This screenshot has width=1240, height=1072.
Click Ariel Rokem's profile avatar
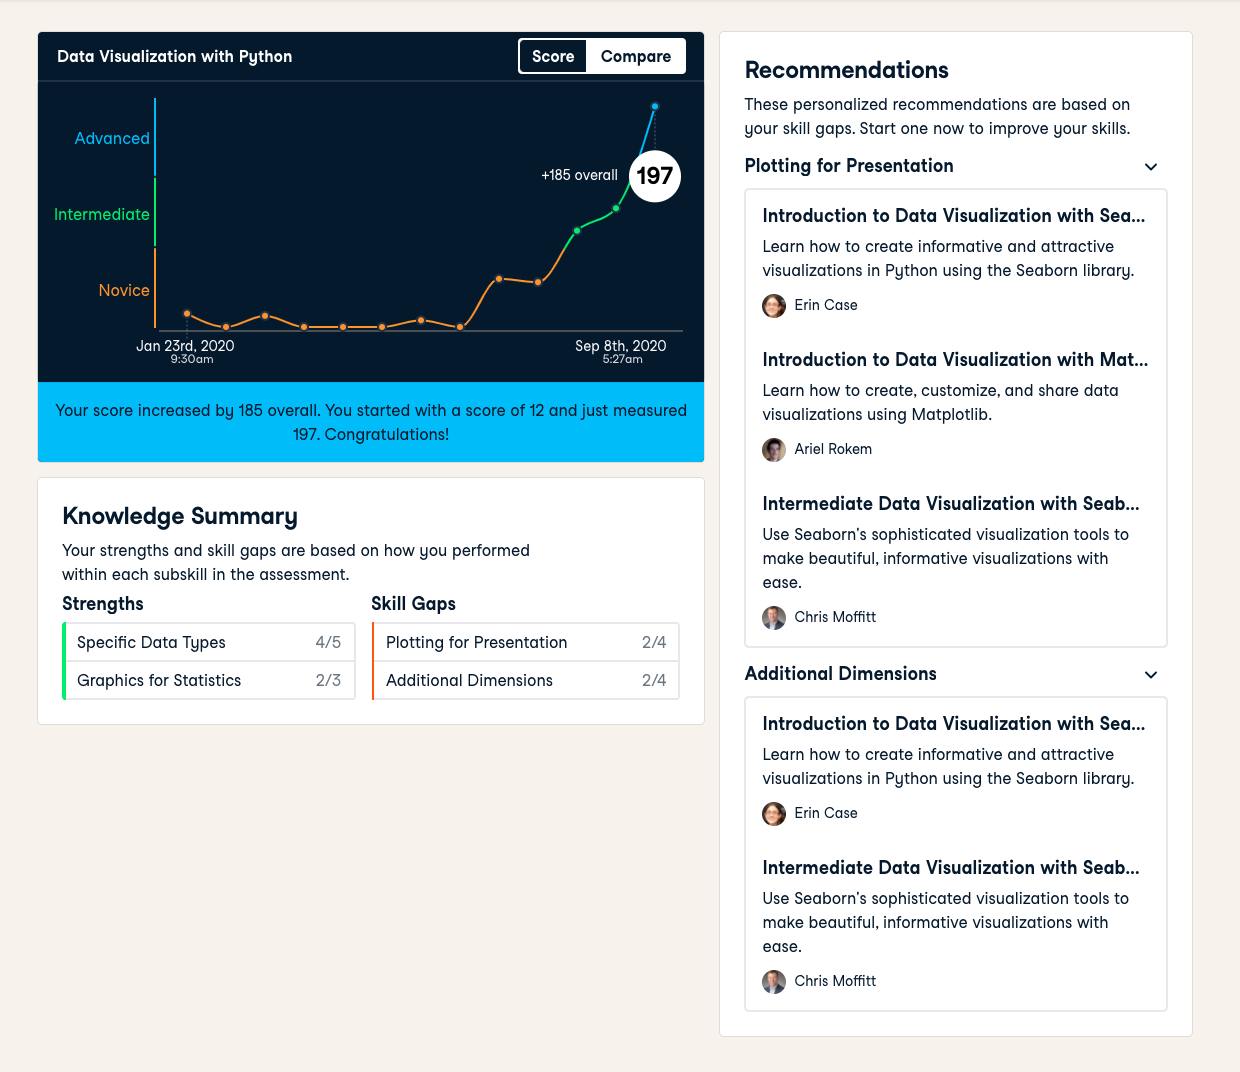pos(774,450)
